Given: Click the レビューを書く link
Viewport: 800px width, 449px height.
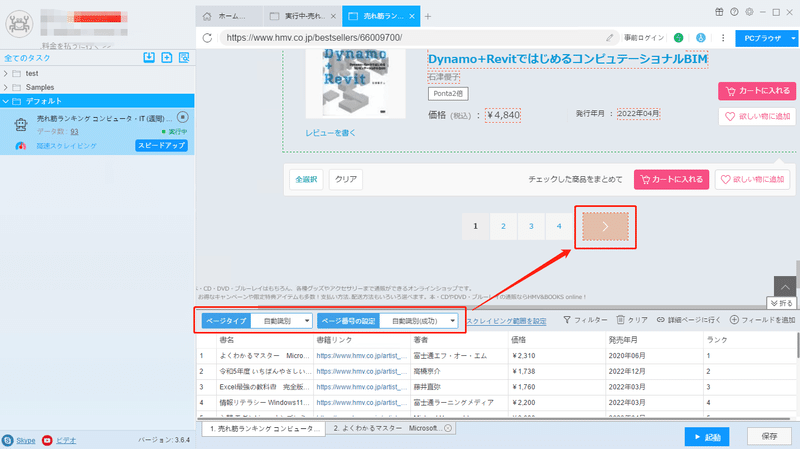Looking at the screenshot, I should tap(330, 133).
